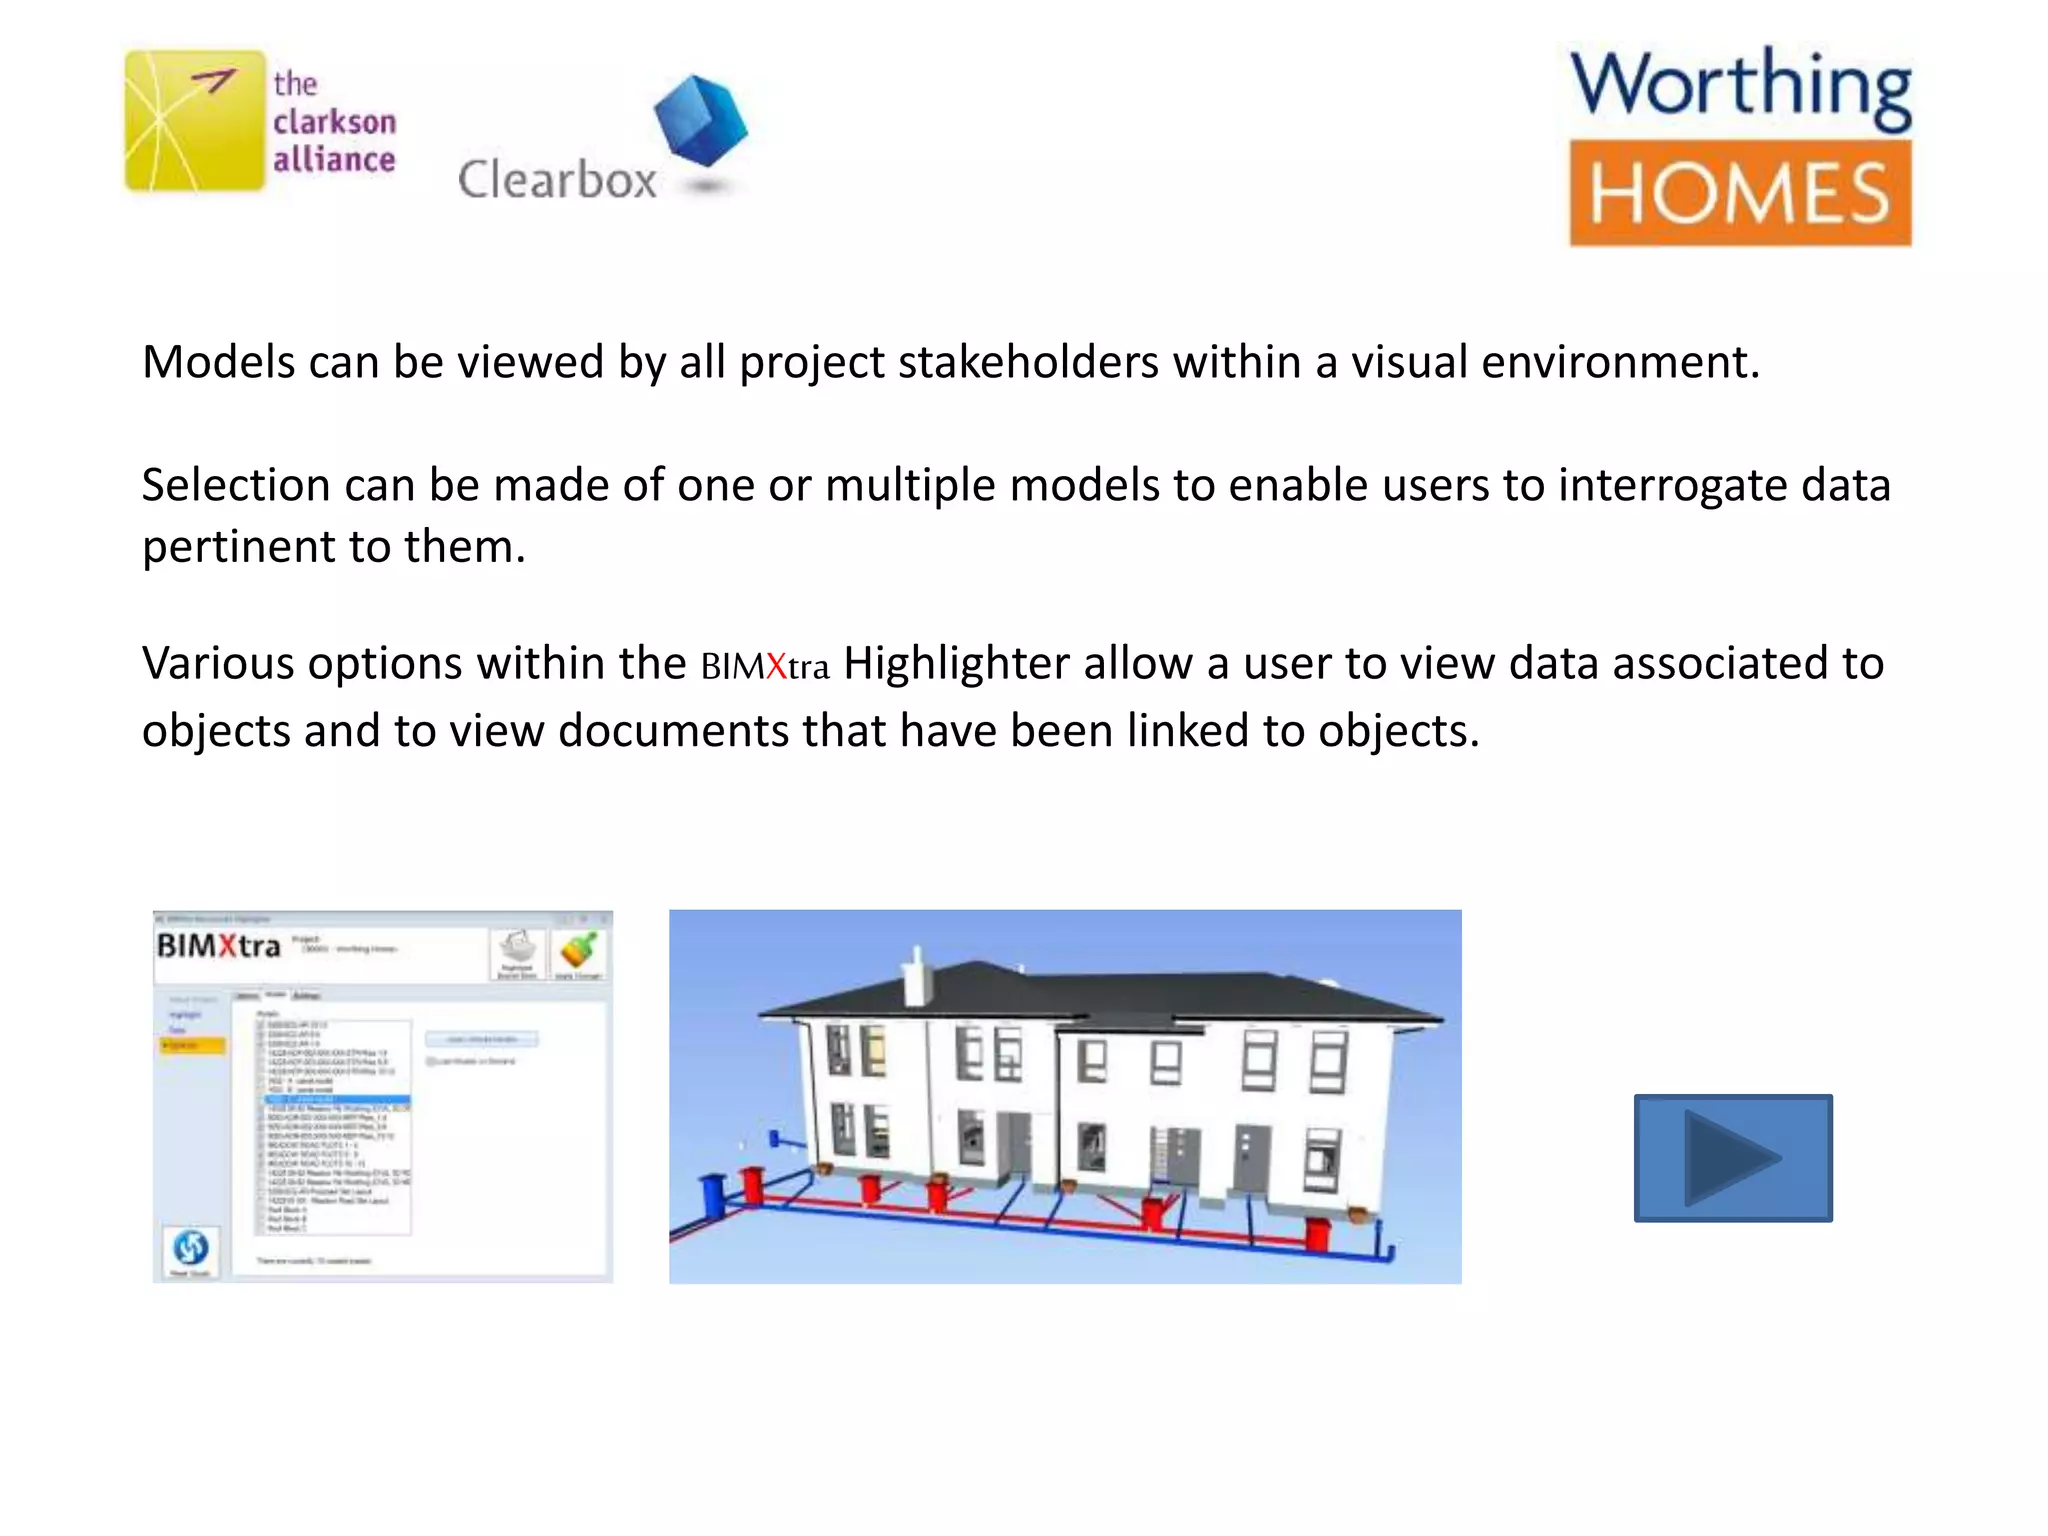
Task: Click the 3D house model image
Action: coord(1065,1096)
